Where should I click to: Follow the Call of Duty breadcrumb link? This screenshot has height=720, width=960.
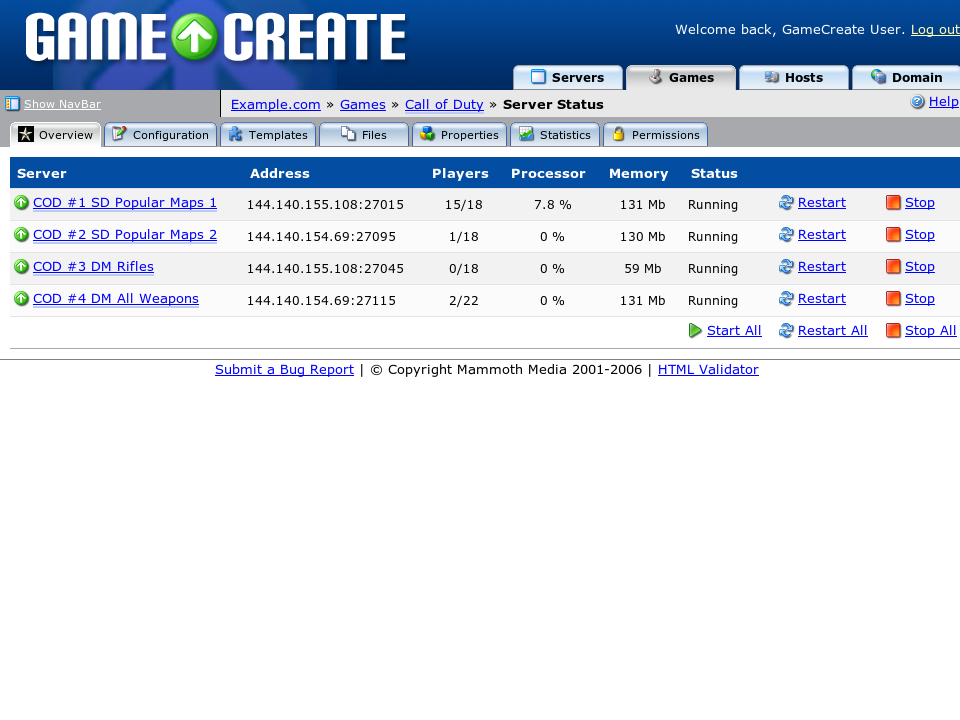(444, 105)
